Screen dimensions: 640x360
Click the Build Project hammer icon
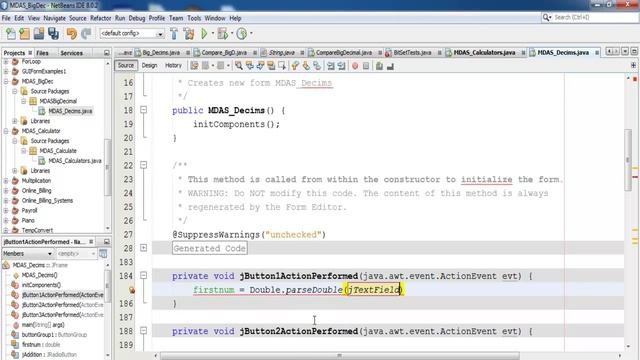174,33
